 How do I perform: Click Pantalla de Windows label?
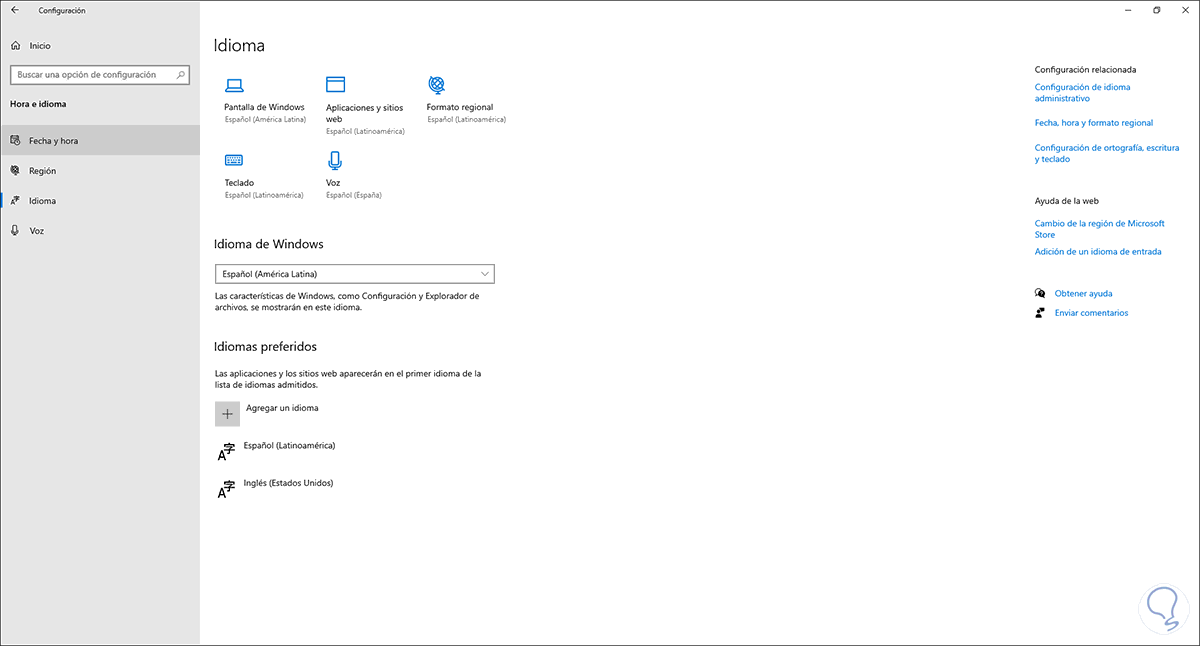(x=264, y=107)
